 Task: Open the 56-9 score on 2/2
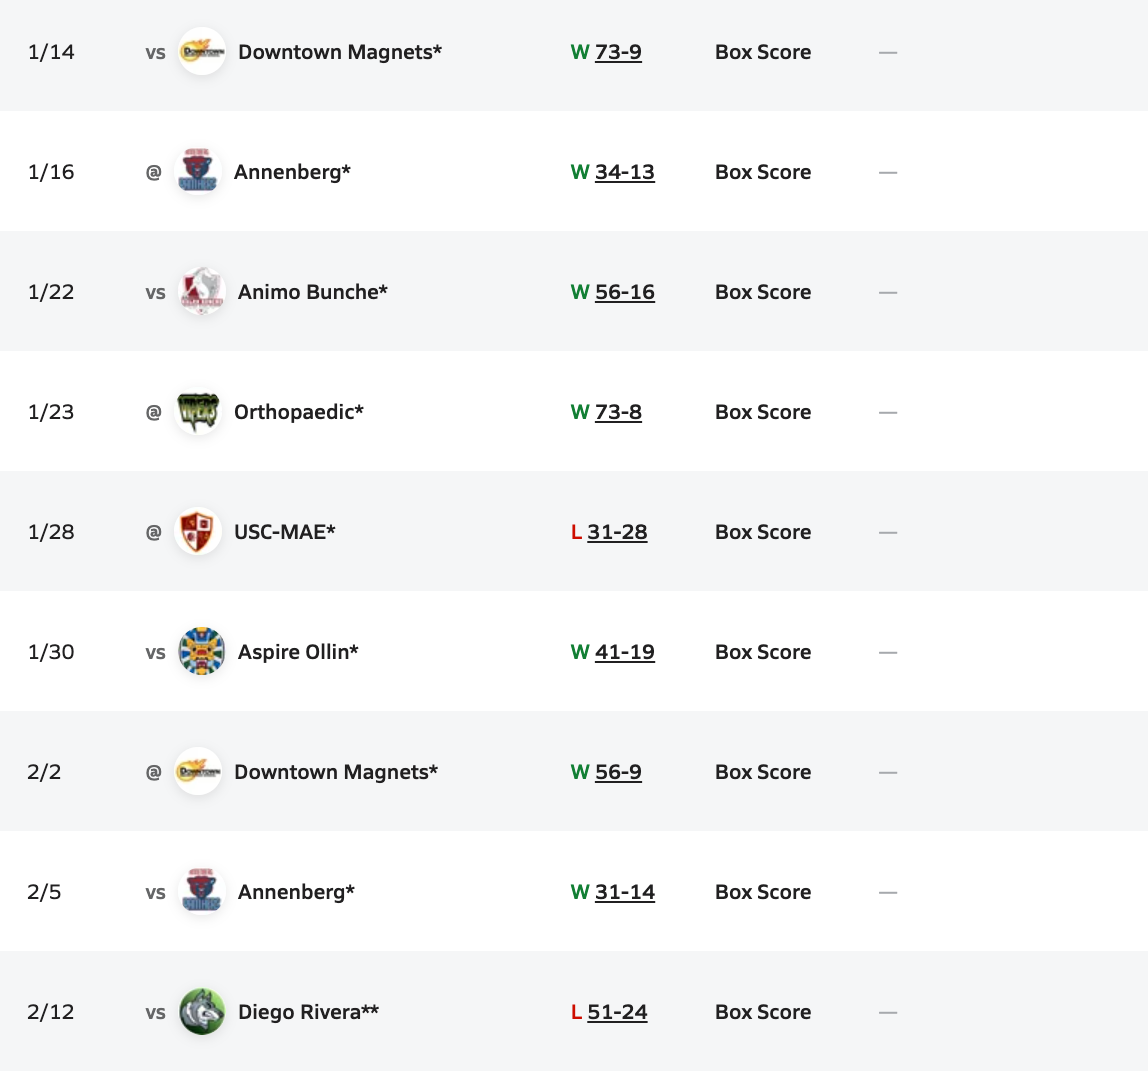[x=618, y=772]
